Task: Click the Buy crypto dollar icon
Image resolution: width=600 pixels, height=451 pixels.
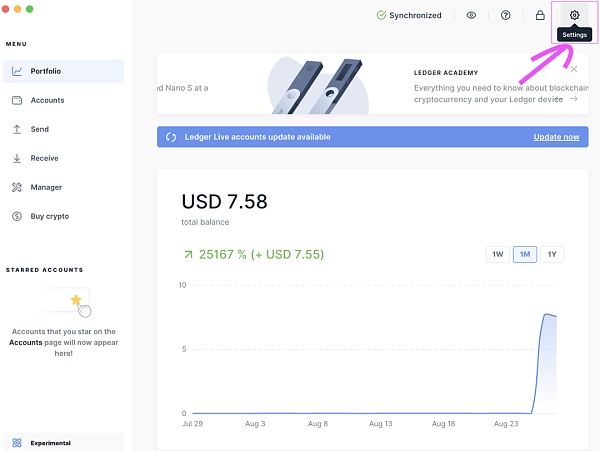Action: click(x=18, y=216)
